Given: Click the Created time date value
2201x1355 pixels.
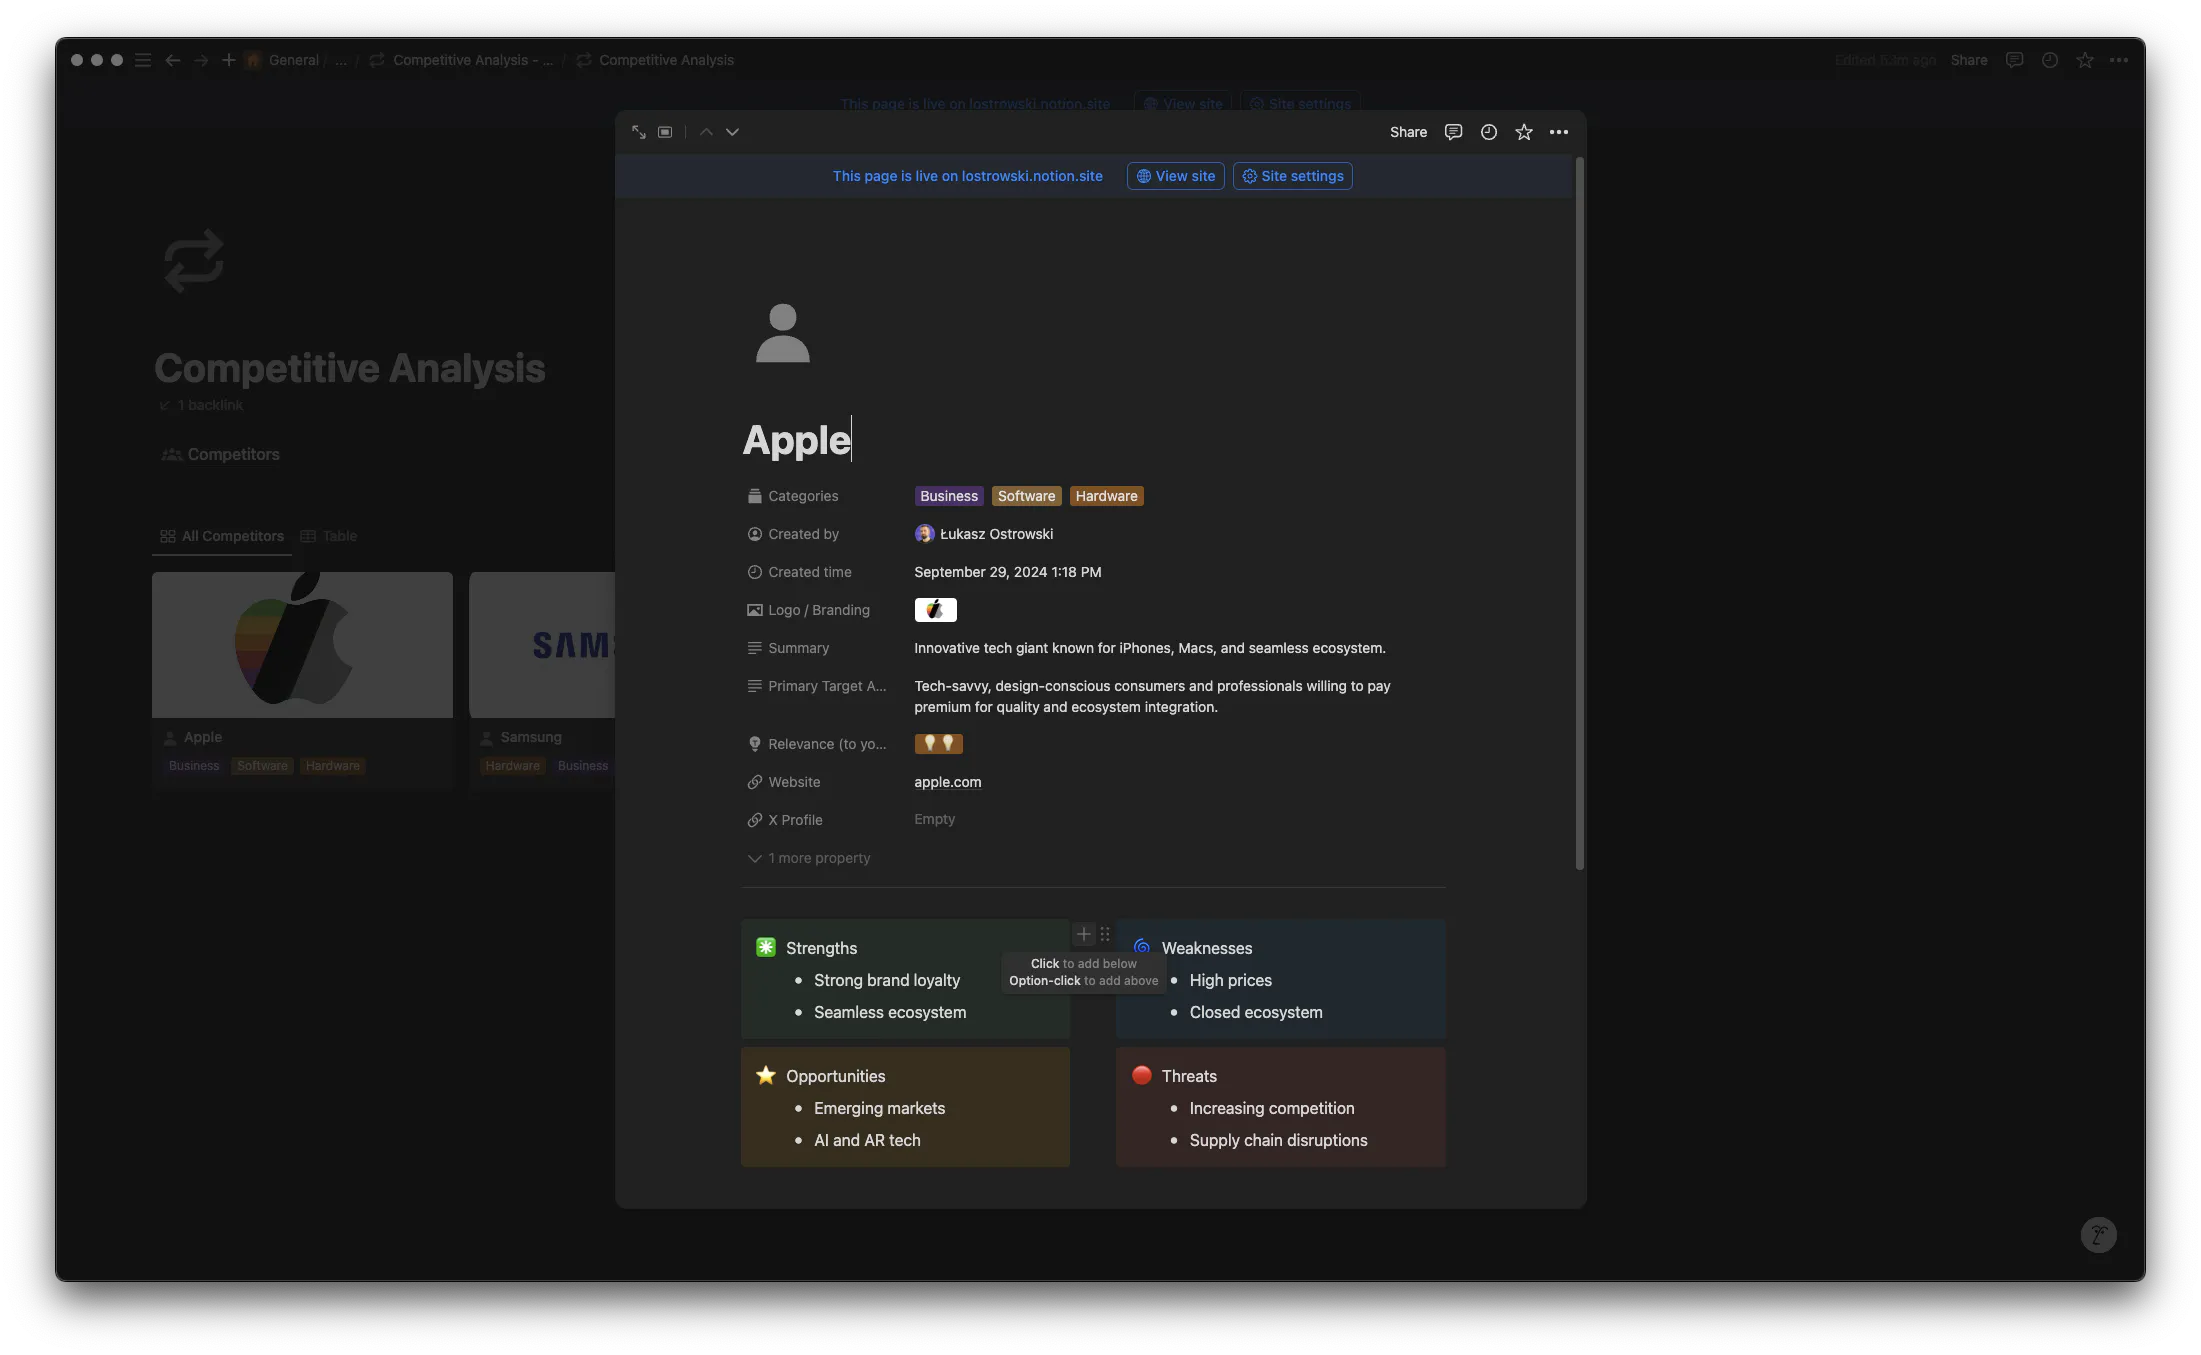Looking at the screenshot, I should (x=1007, y=572).
